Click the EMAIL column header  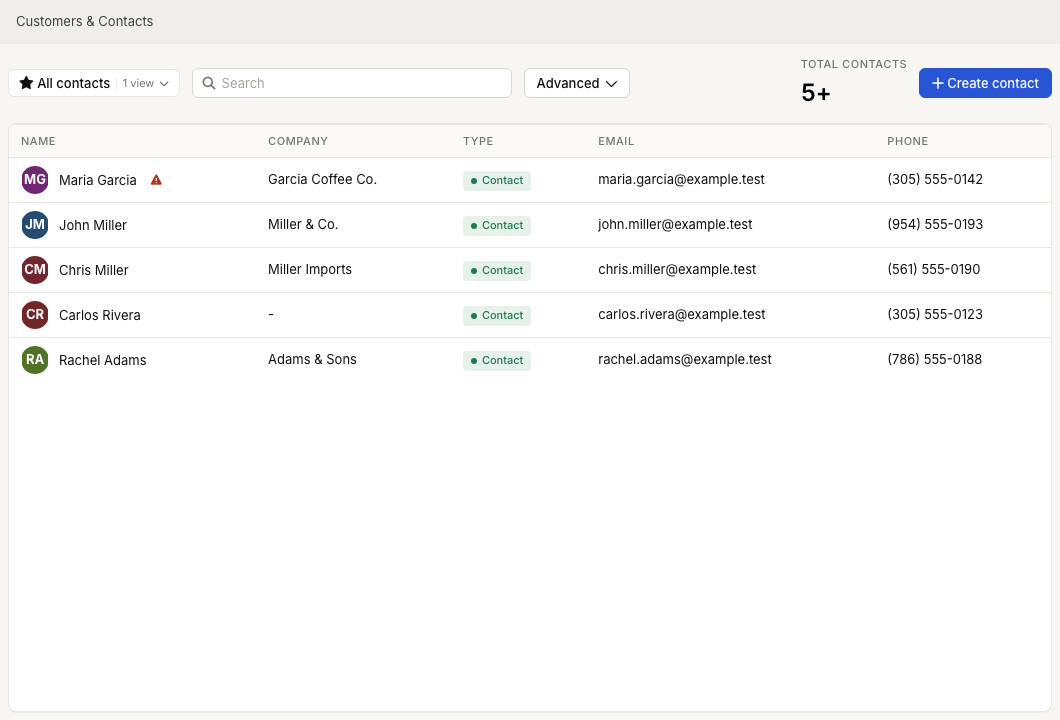tap(616, 141)
